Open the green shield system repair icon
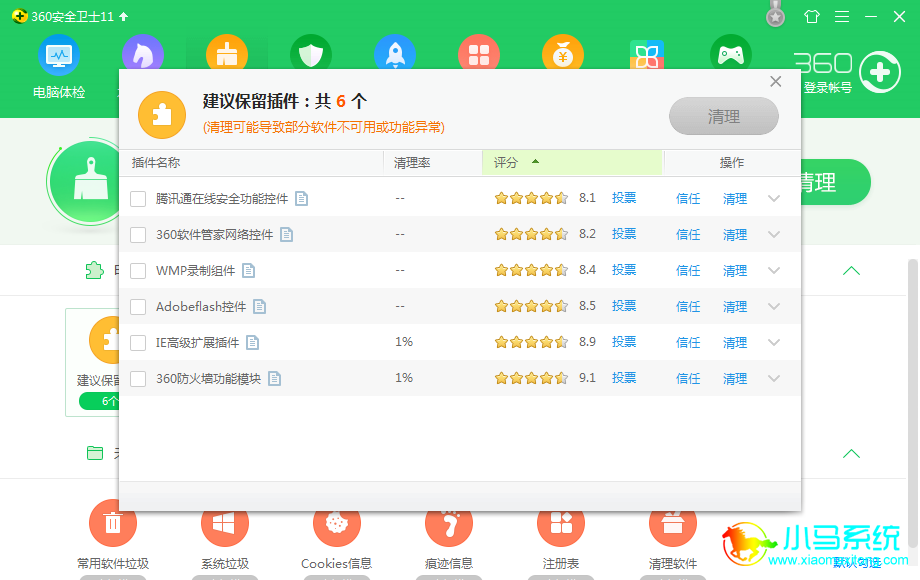 [311, 53]
